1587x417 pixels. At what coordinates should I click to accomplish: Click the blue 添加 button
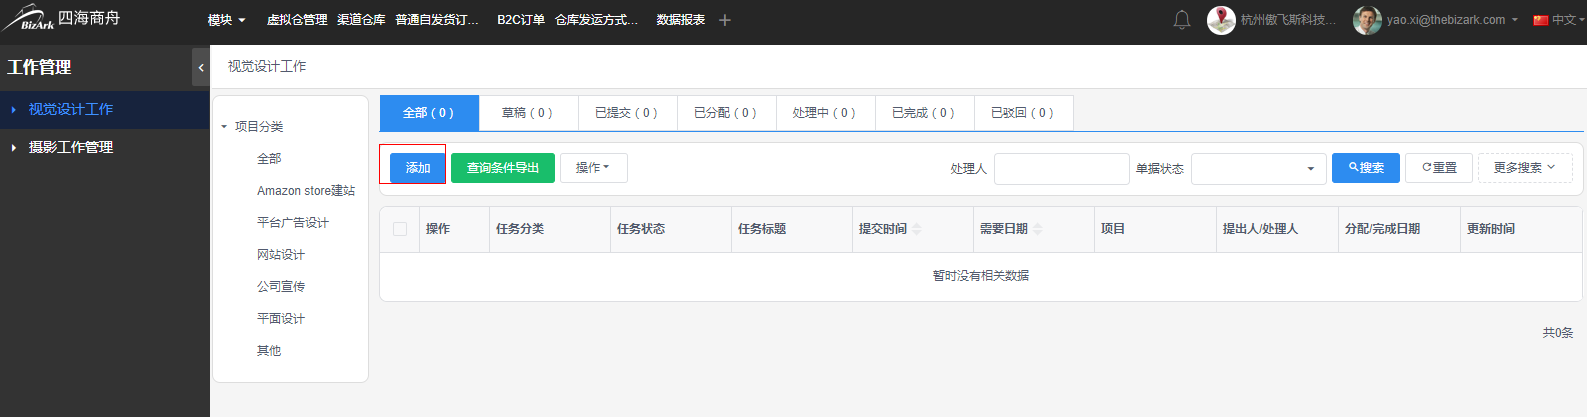[x=418, y=168]
